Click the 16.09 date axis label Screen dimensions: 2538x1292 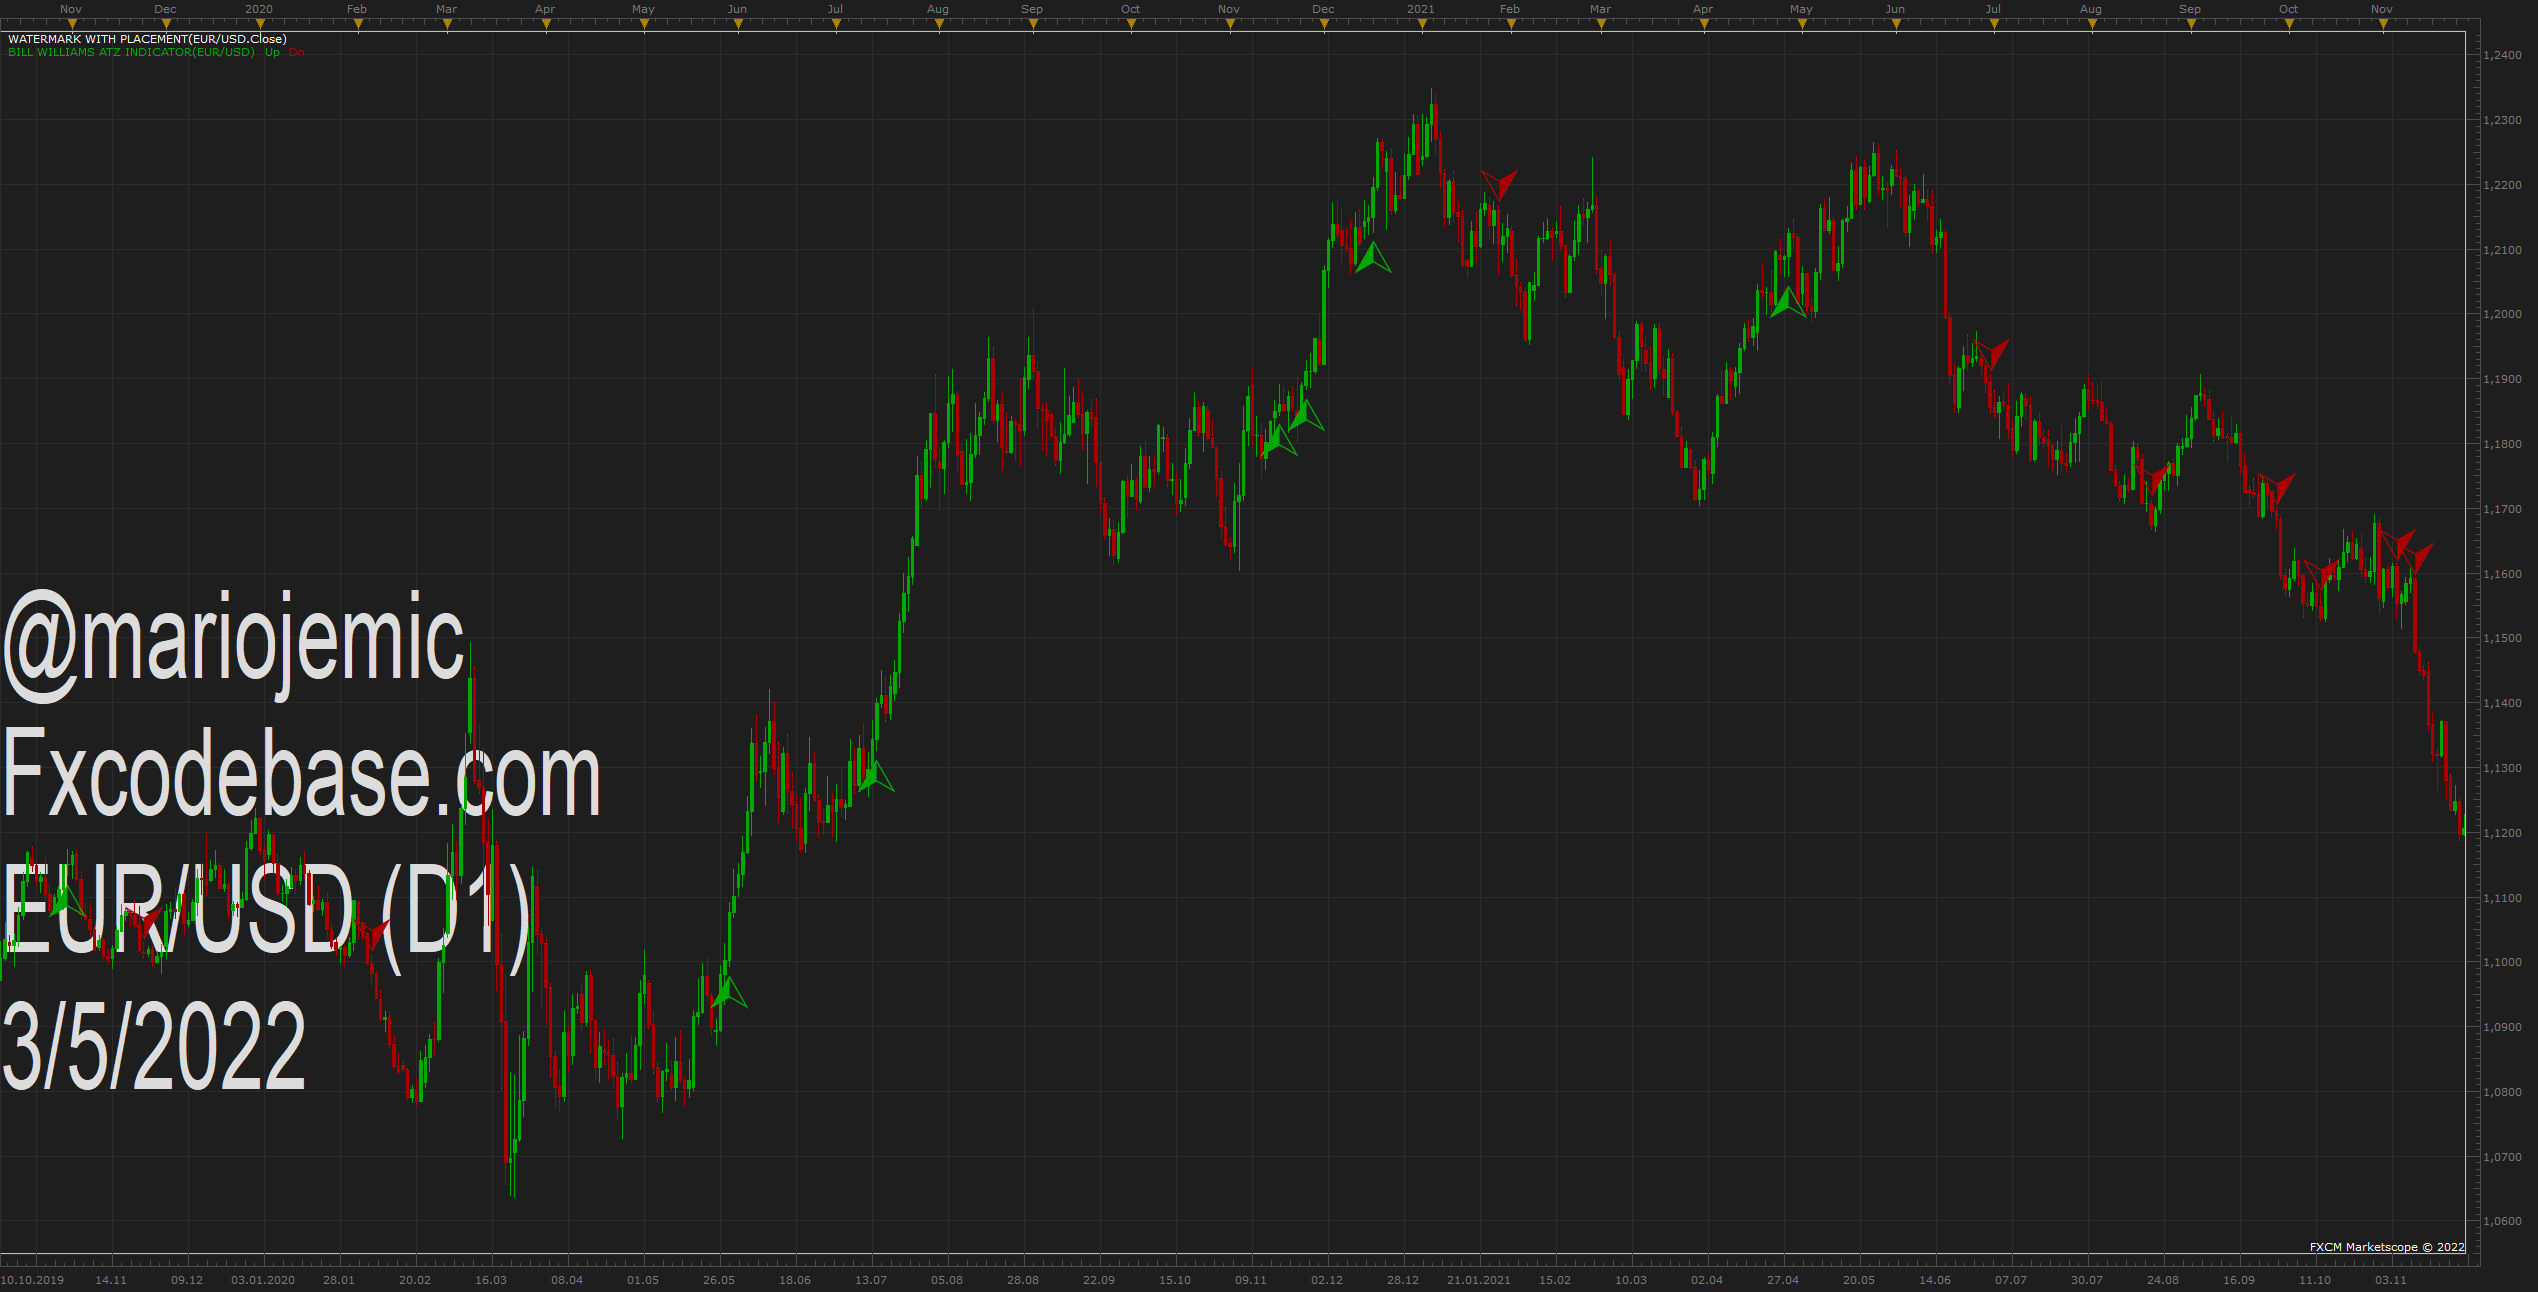coord(2239,1280)
